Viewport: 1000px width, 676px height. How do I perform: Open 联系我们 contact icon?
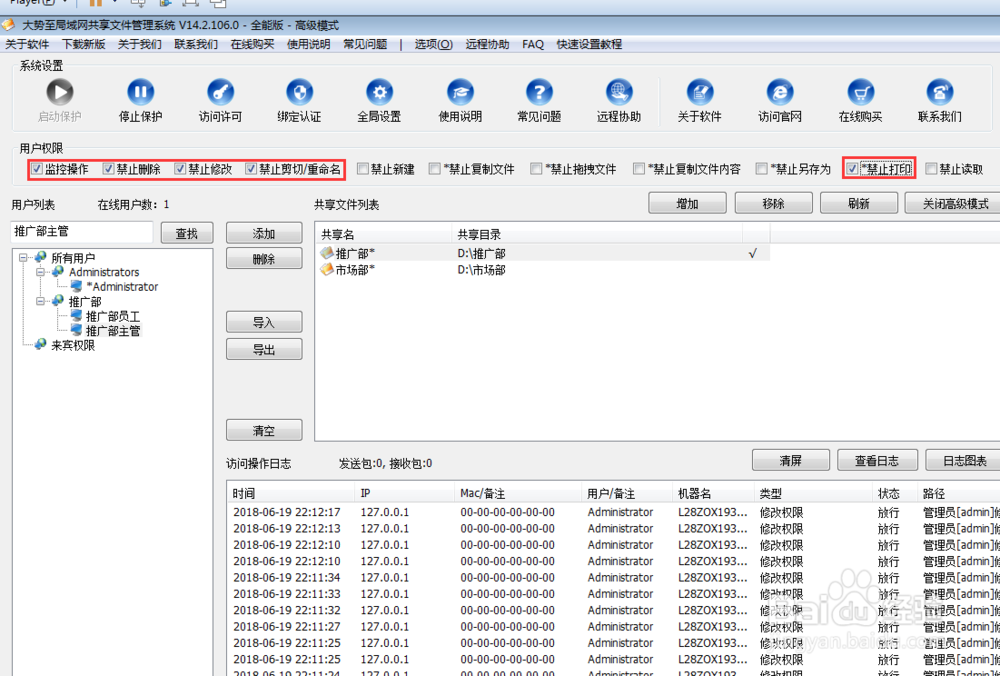[x=940, y=93]
